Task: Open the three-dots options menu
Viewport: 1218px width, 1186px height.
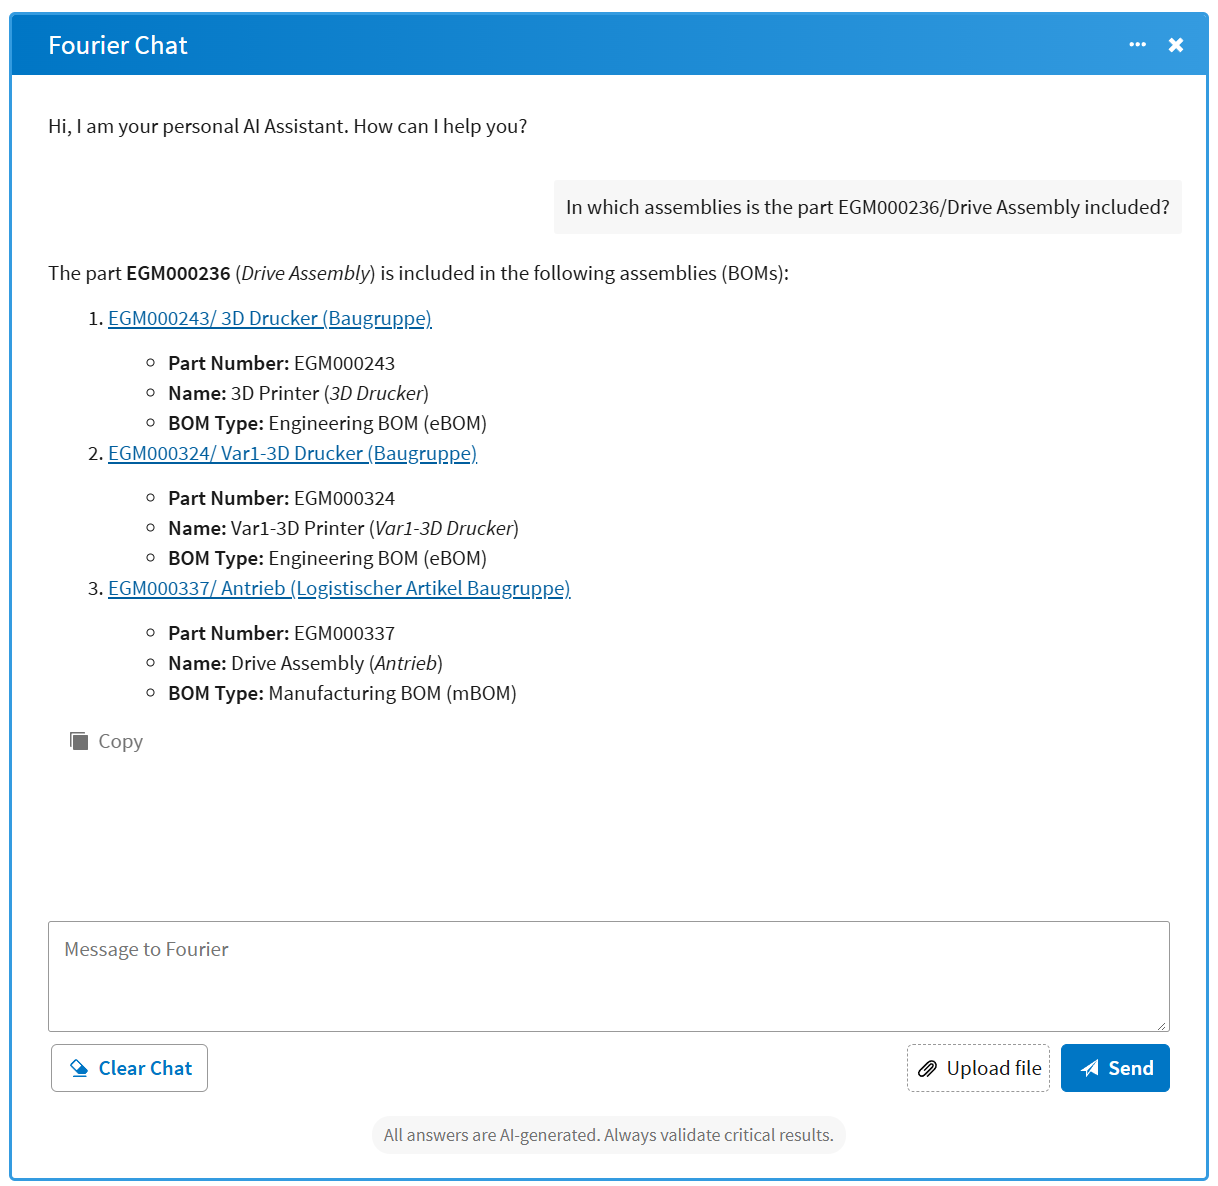Action: pos(1137,45)
